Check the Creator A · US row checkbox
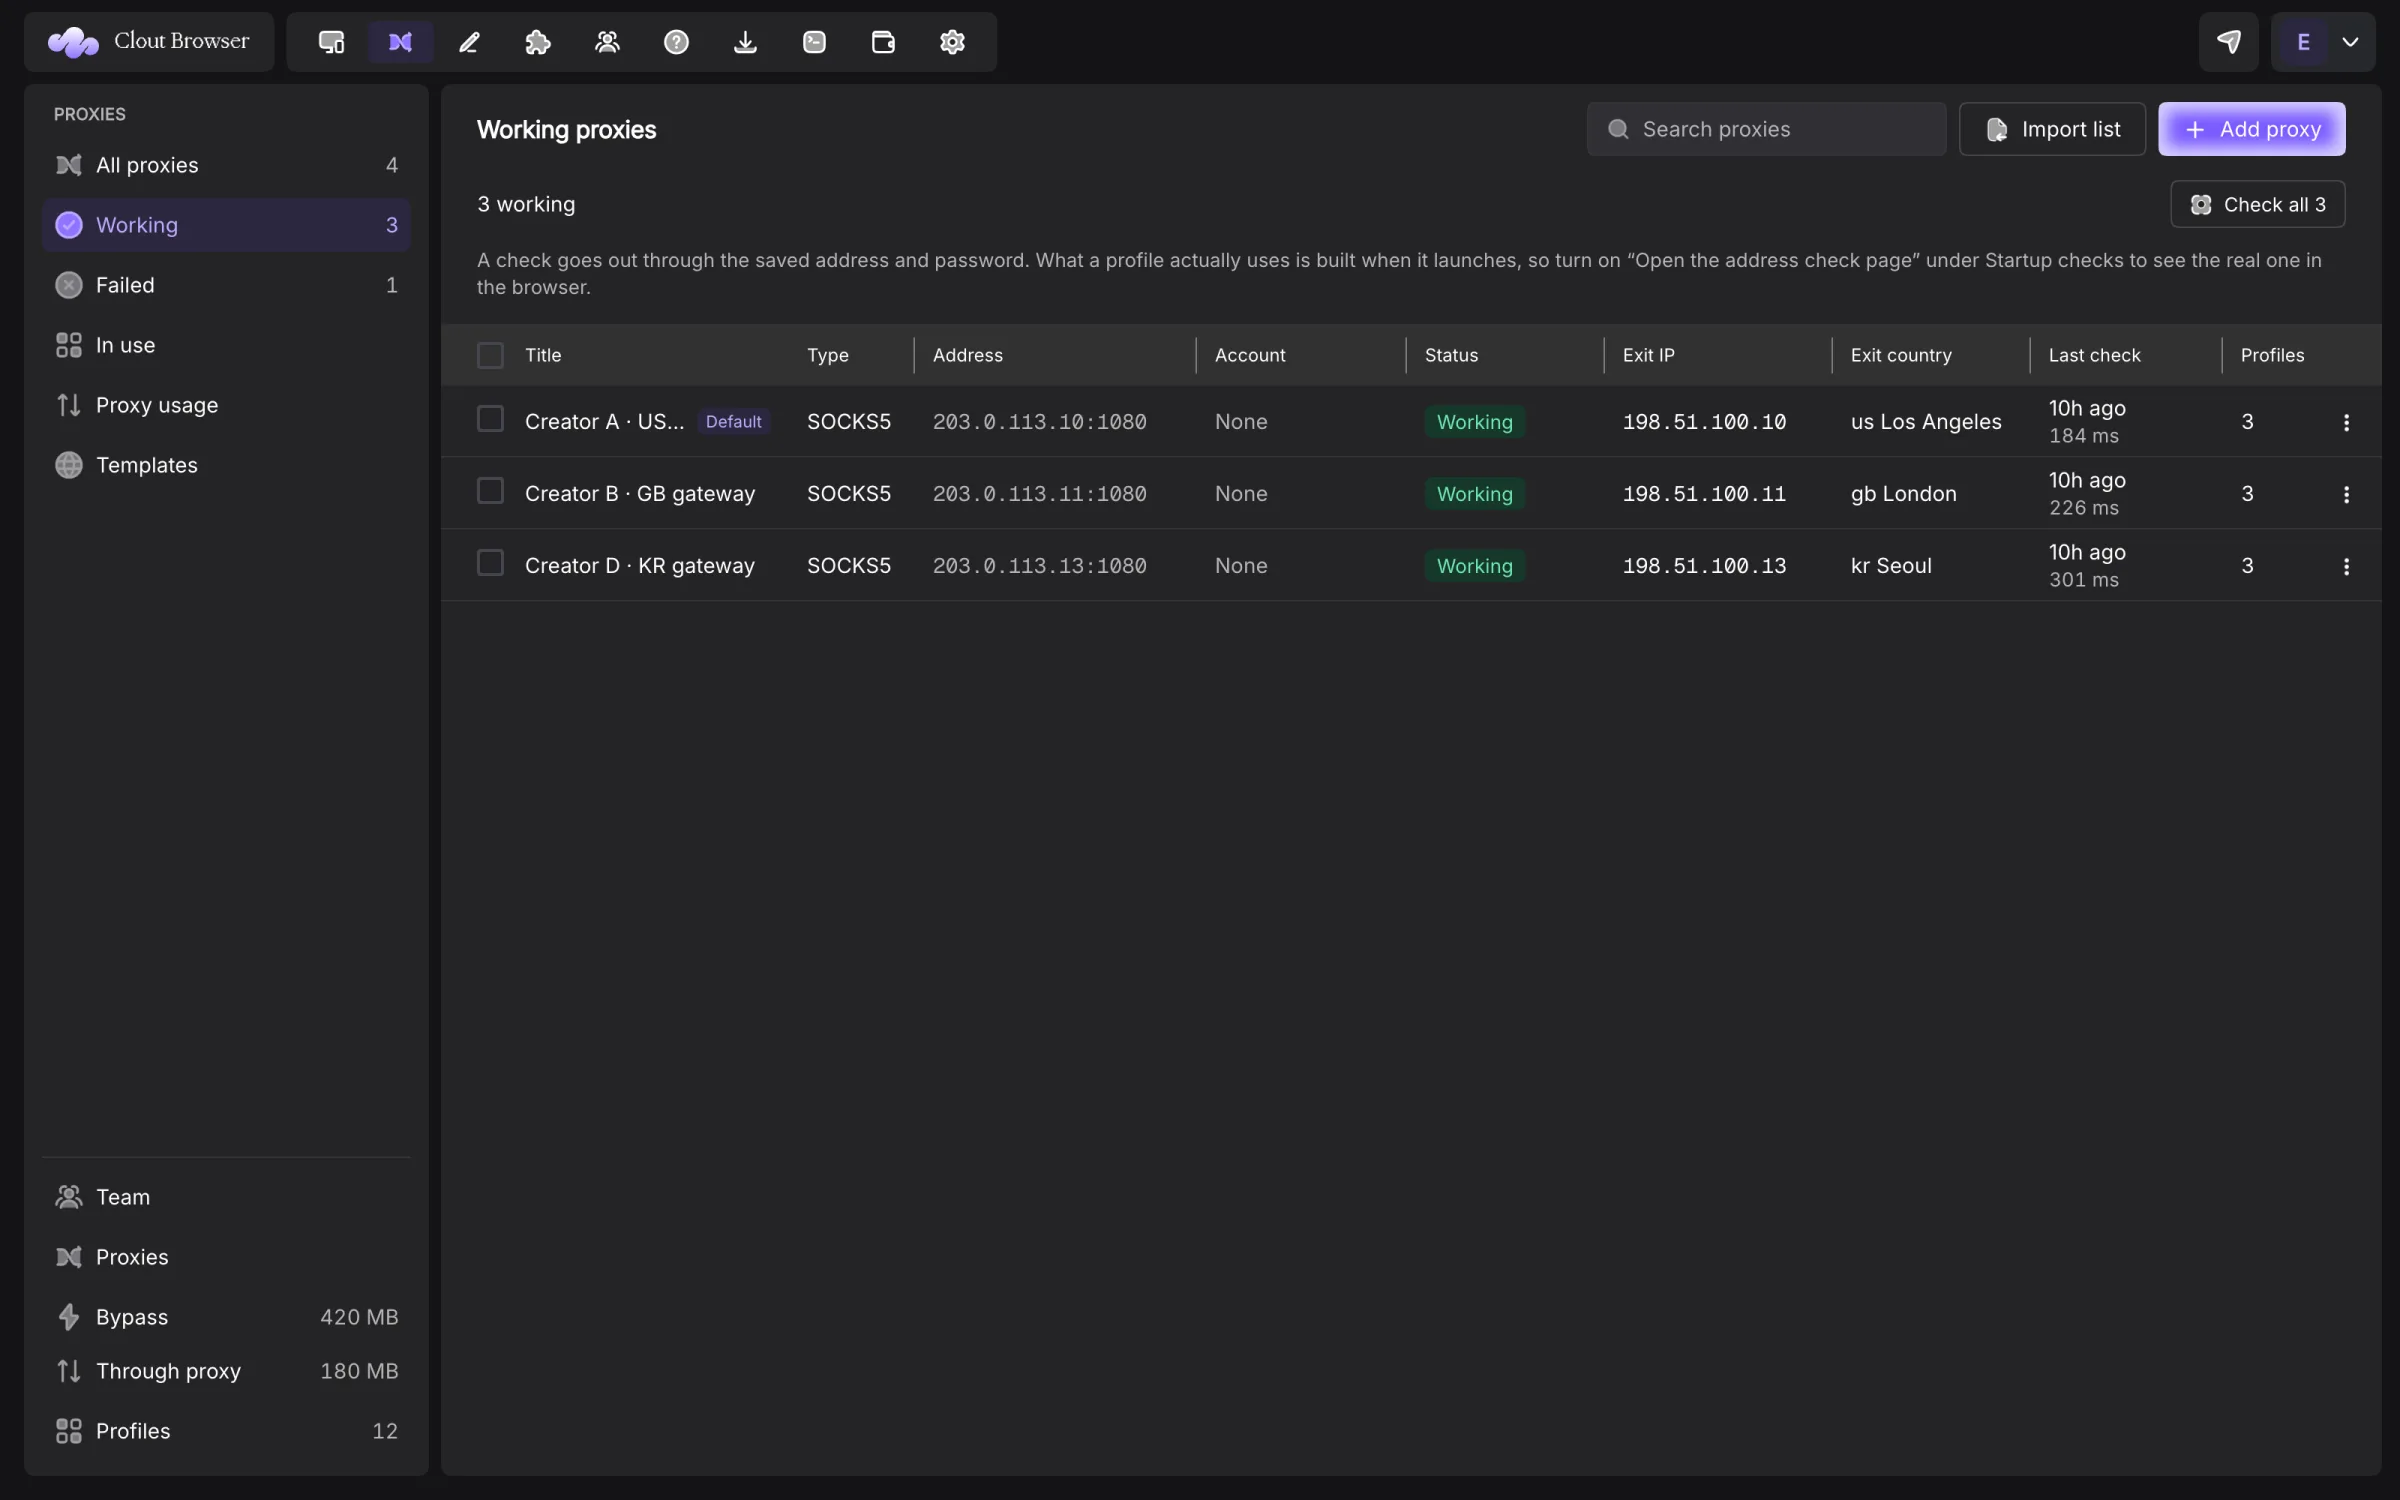 coord(490,419)
